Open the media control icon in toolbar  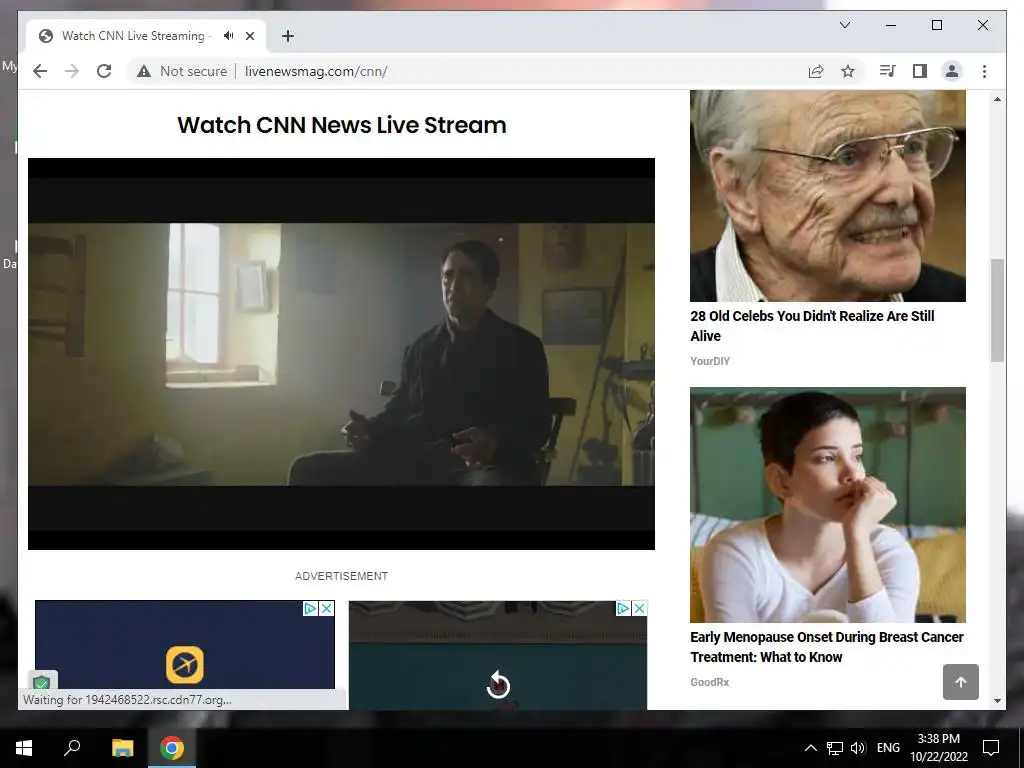tap(888, 71)
